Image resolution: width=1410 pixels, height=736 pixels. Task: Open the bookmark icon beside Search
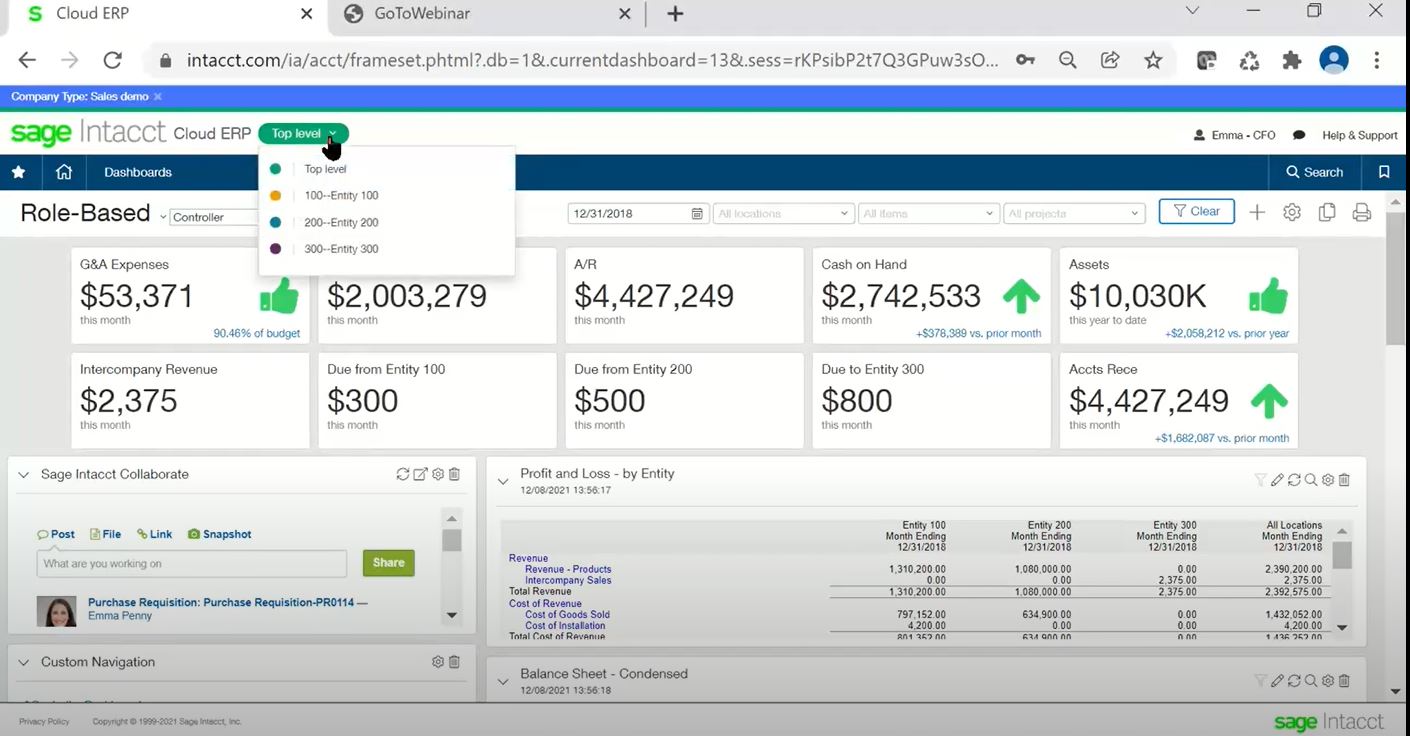pyautogui.click(x=1384, y=172)
